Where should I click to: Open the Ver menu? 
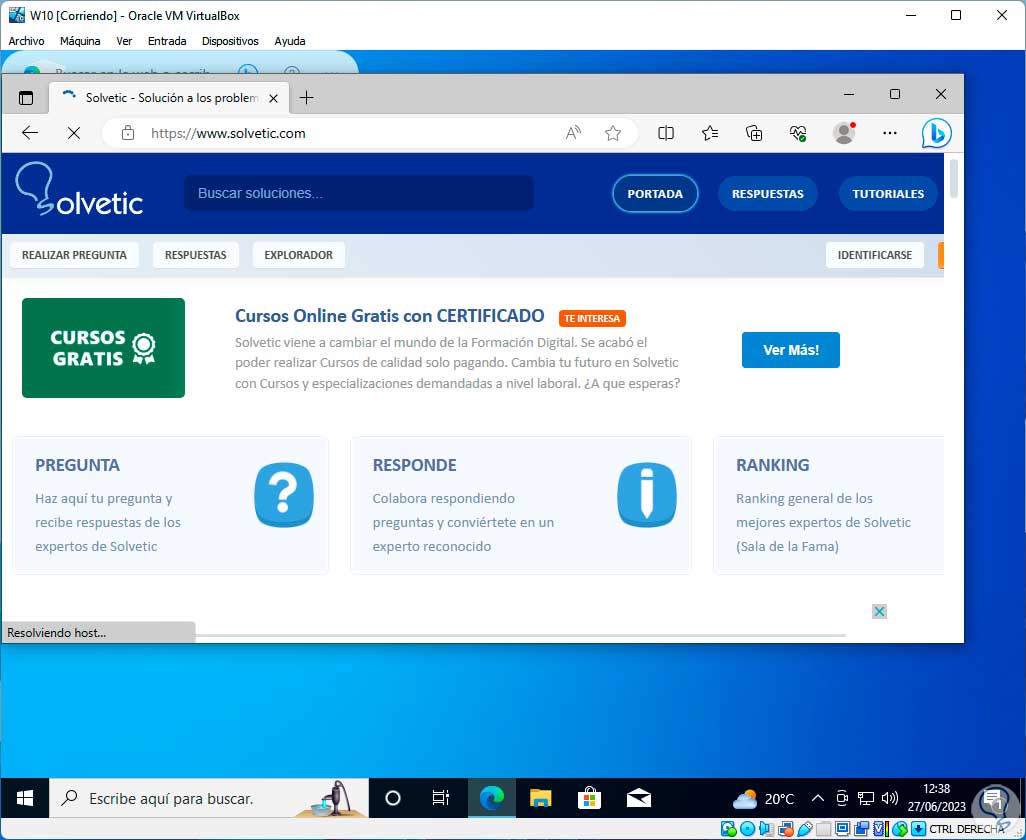click(124, 41)
